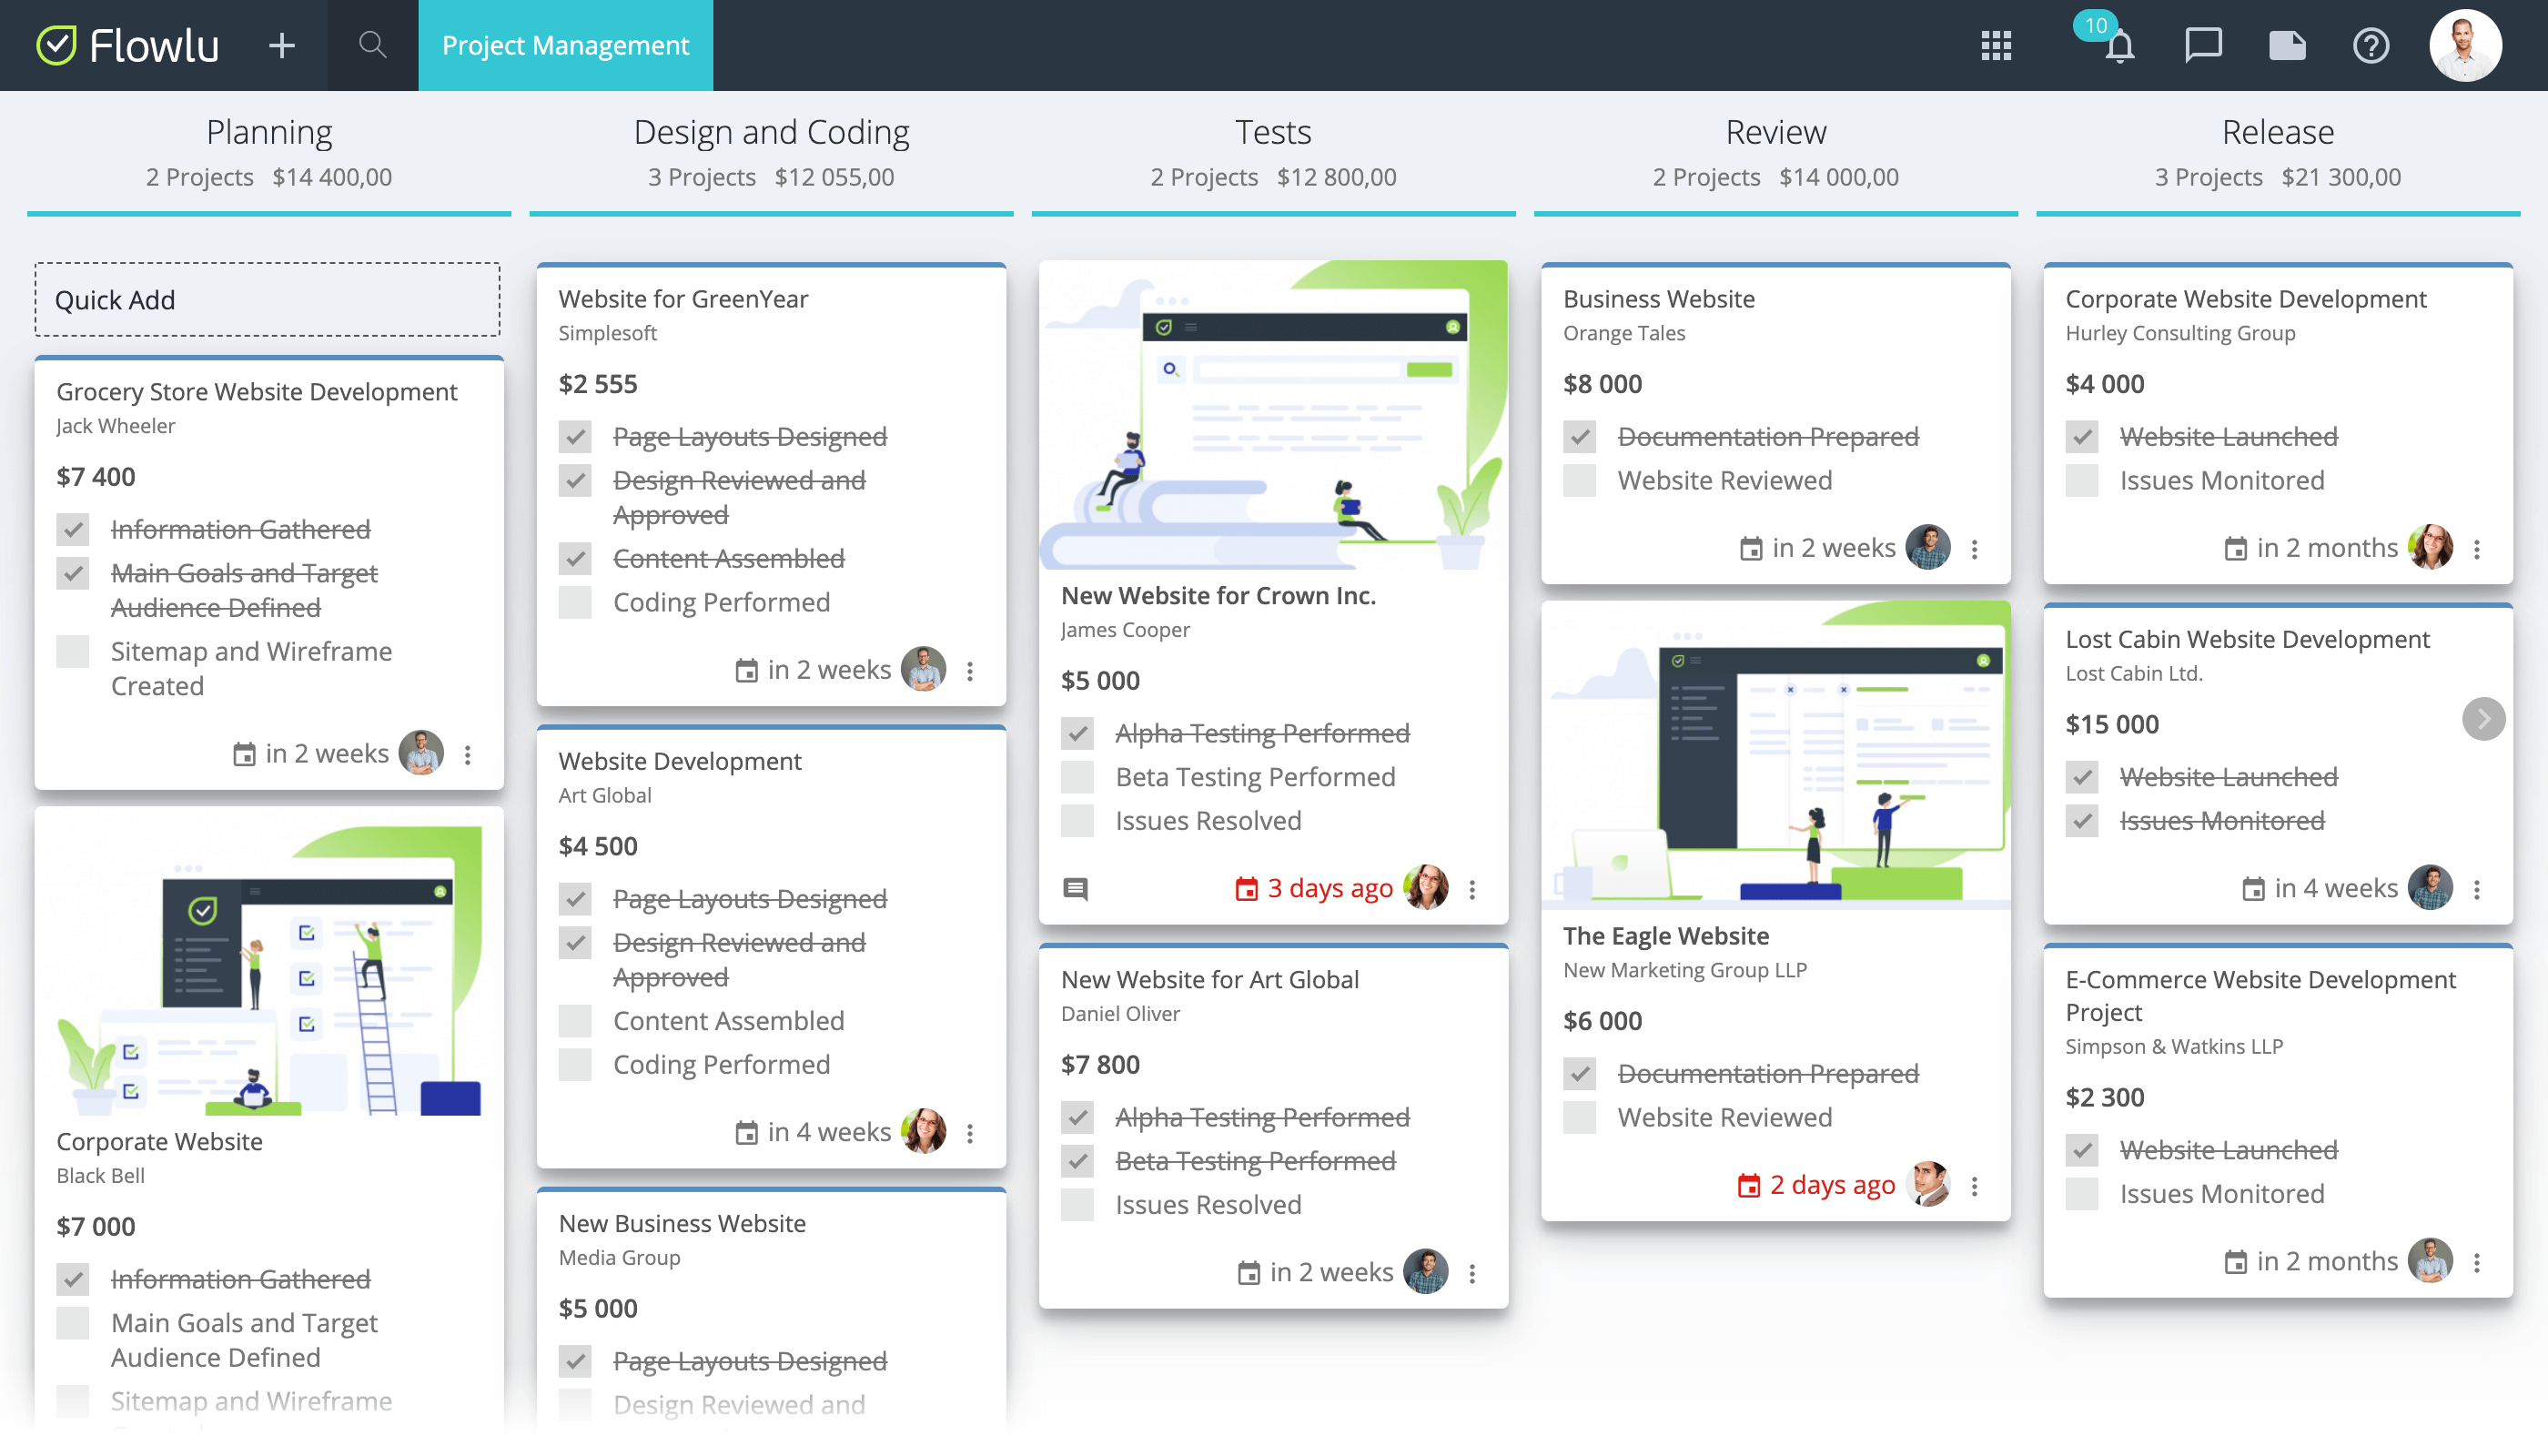
Task: Open New Website for Art Global project
Action: coord(1209,979)
